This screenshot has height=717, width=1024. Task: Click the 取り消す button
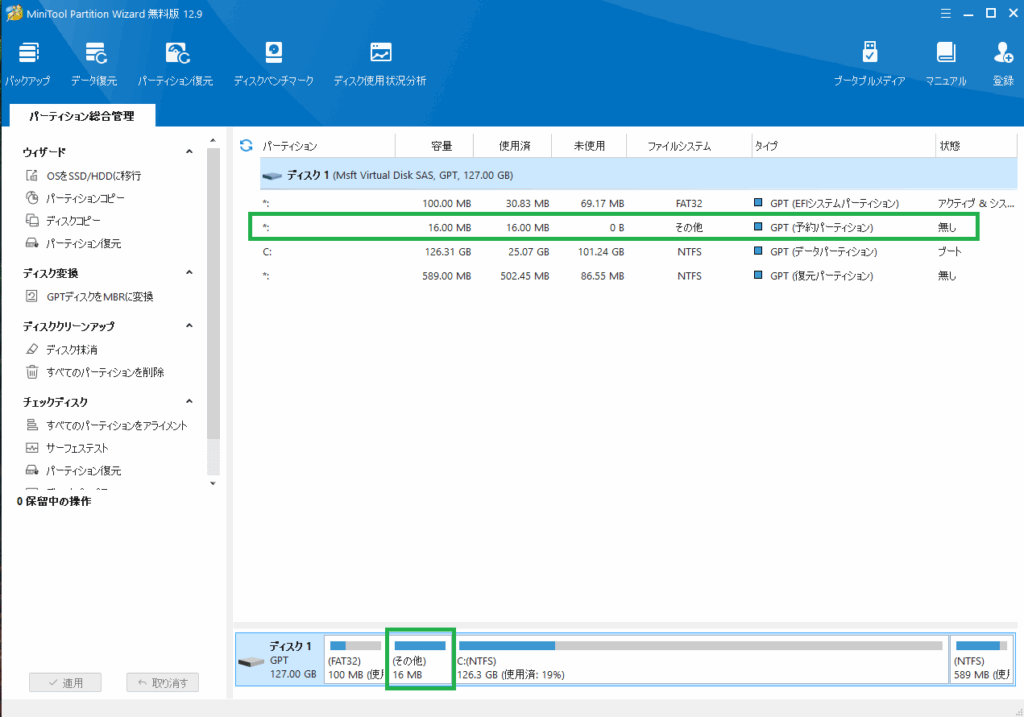point(163,683)
